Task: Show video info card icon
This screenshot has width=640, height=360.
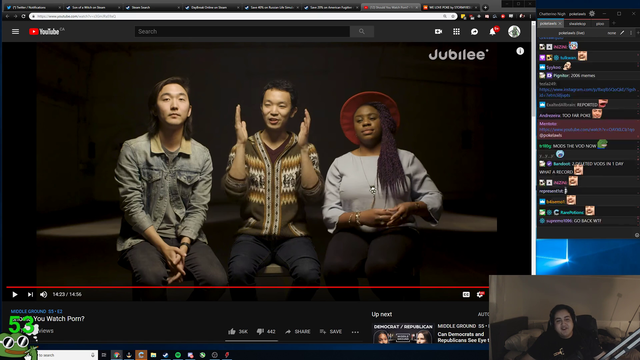Action: [x=520, y=51]
